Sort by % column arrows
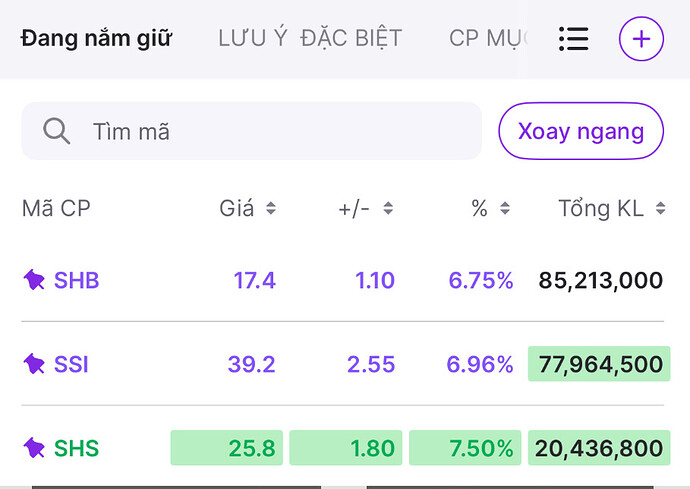The height and width of the screenshot is (489, 690). click(505, 209)
